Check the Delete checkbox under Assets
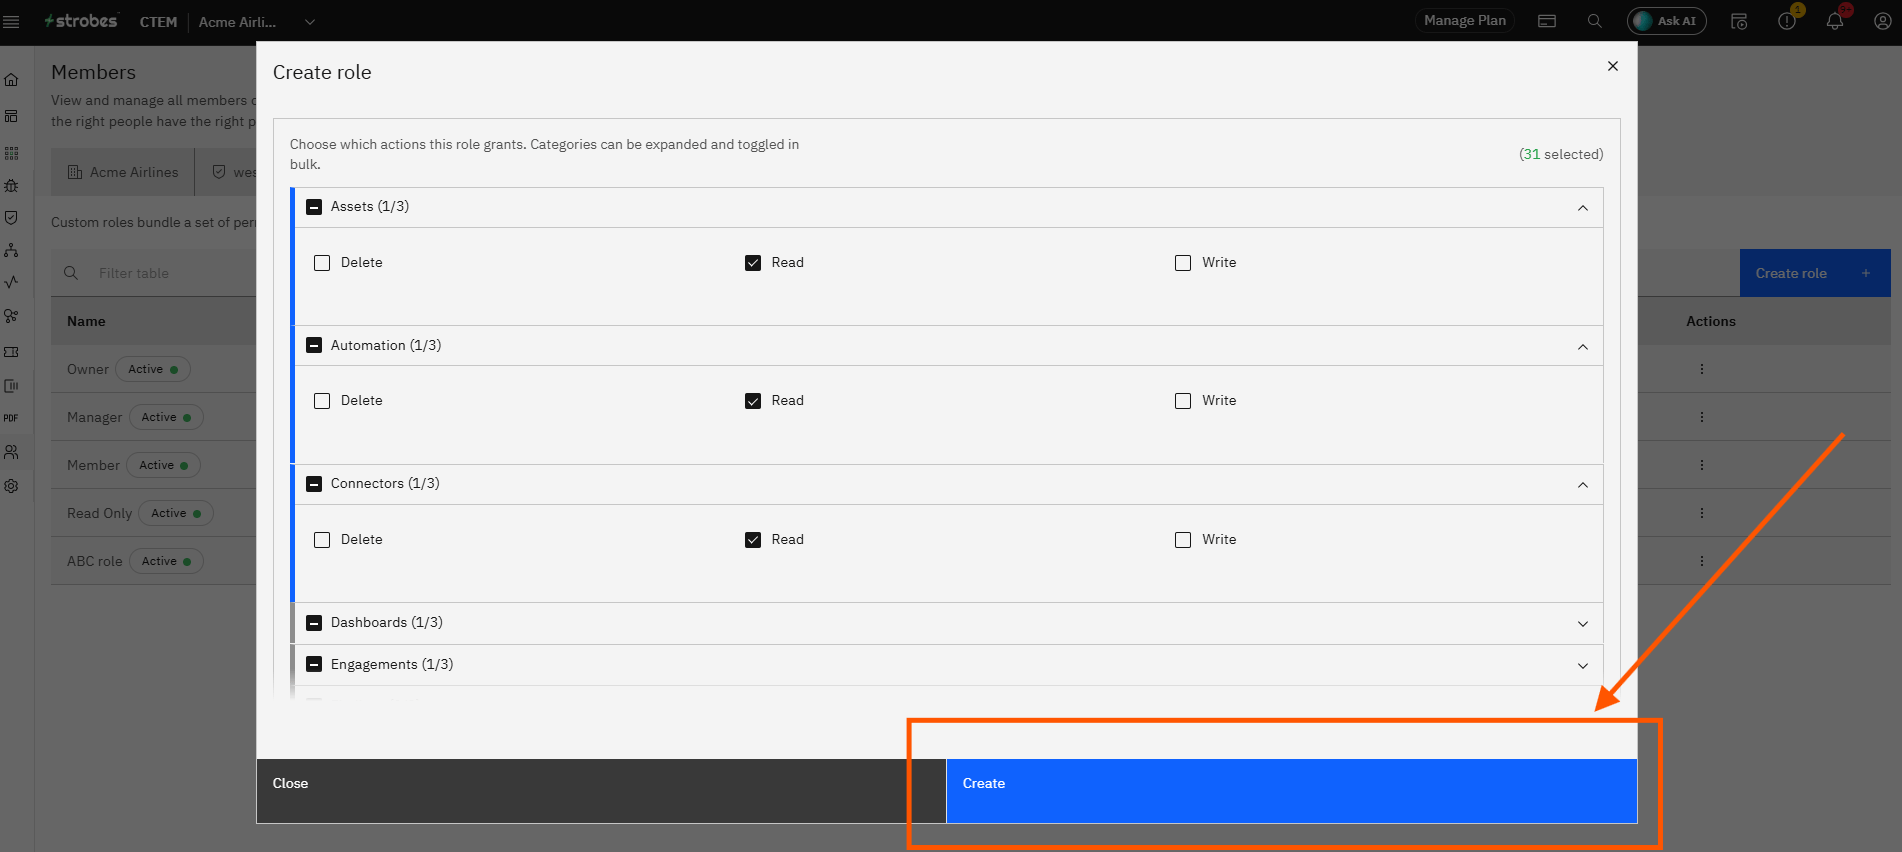The image size is (1902, 852). coord(322,263)
